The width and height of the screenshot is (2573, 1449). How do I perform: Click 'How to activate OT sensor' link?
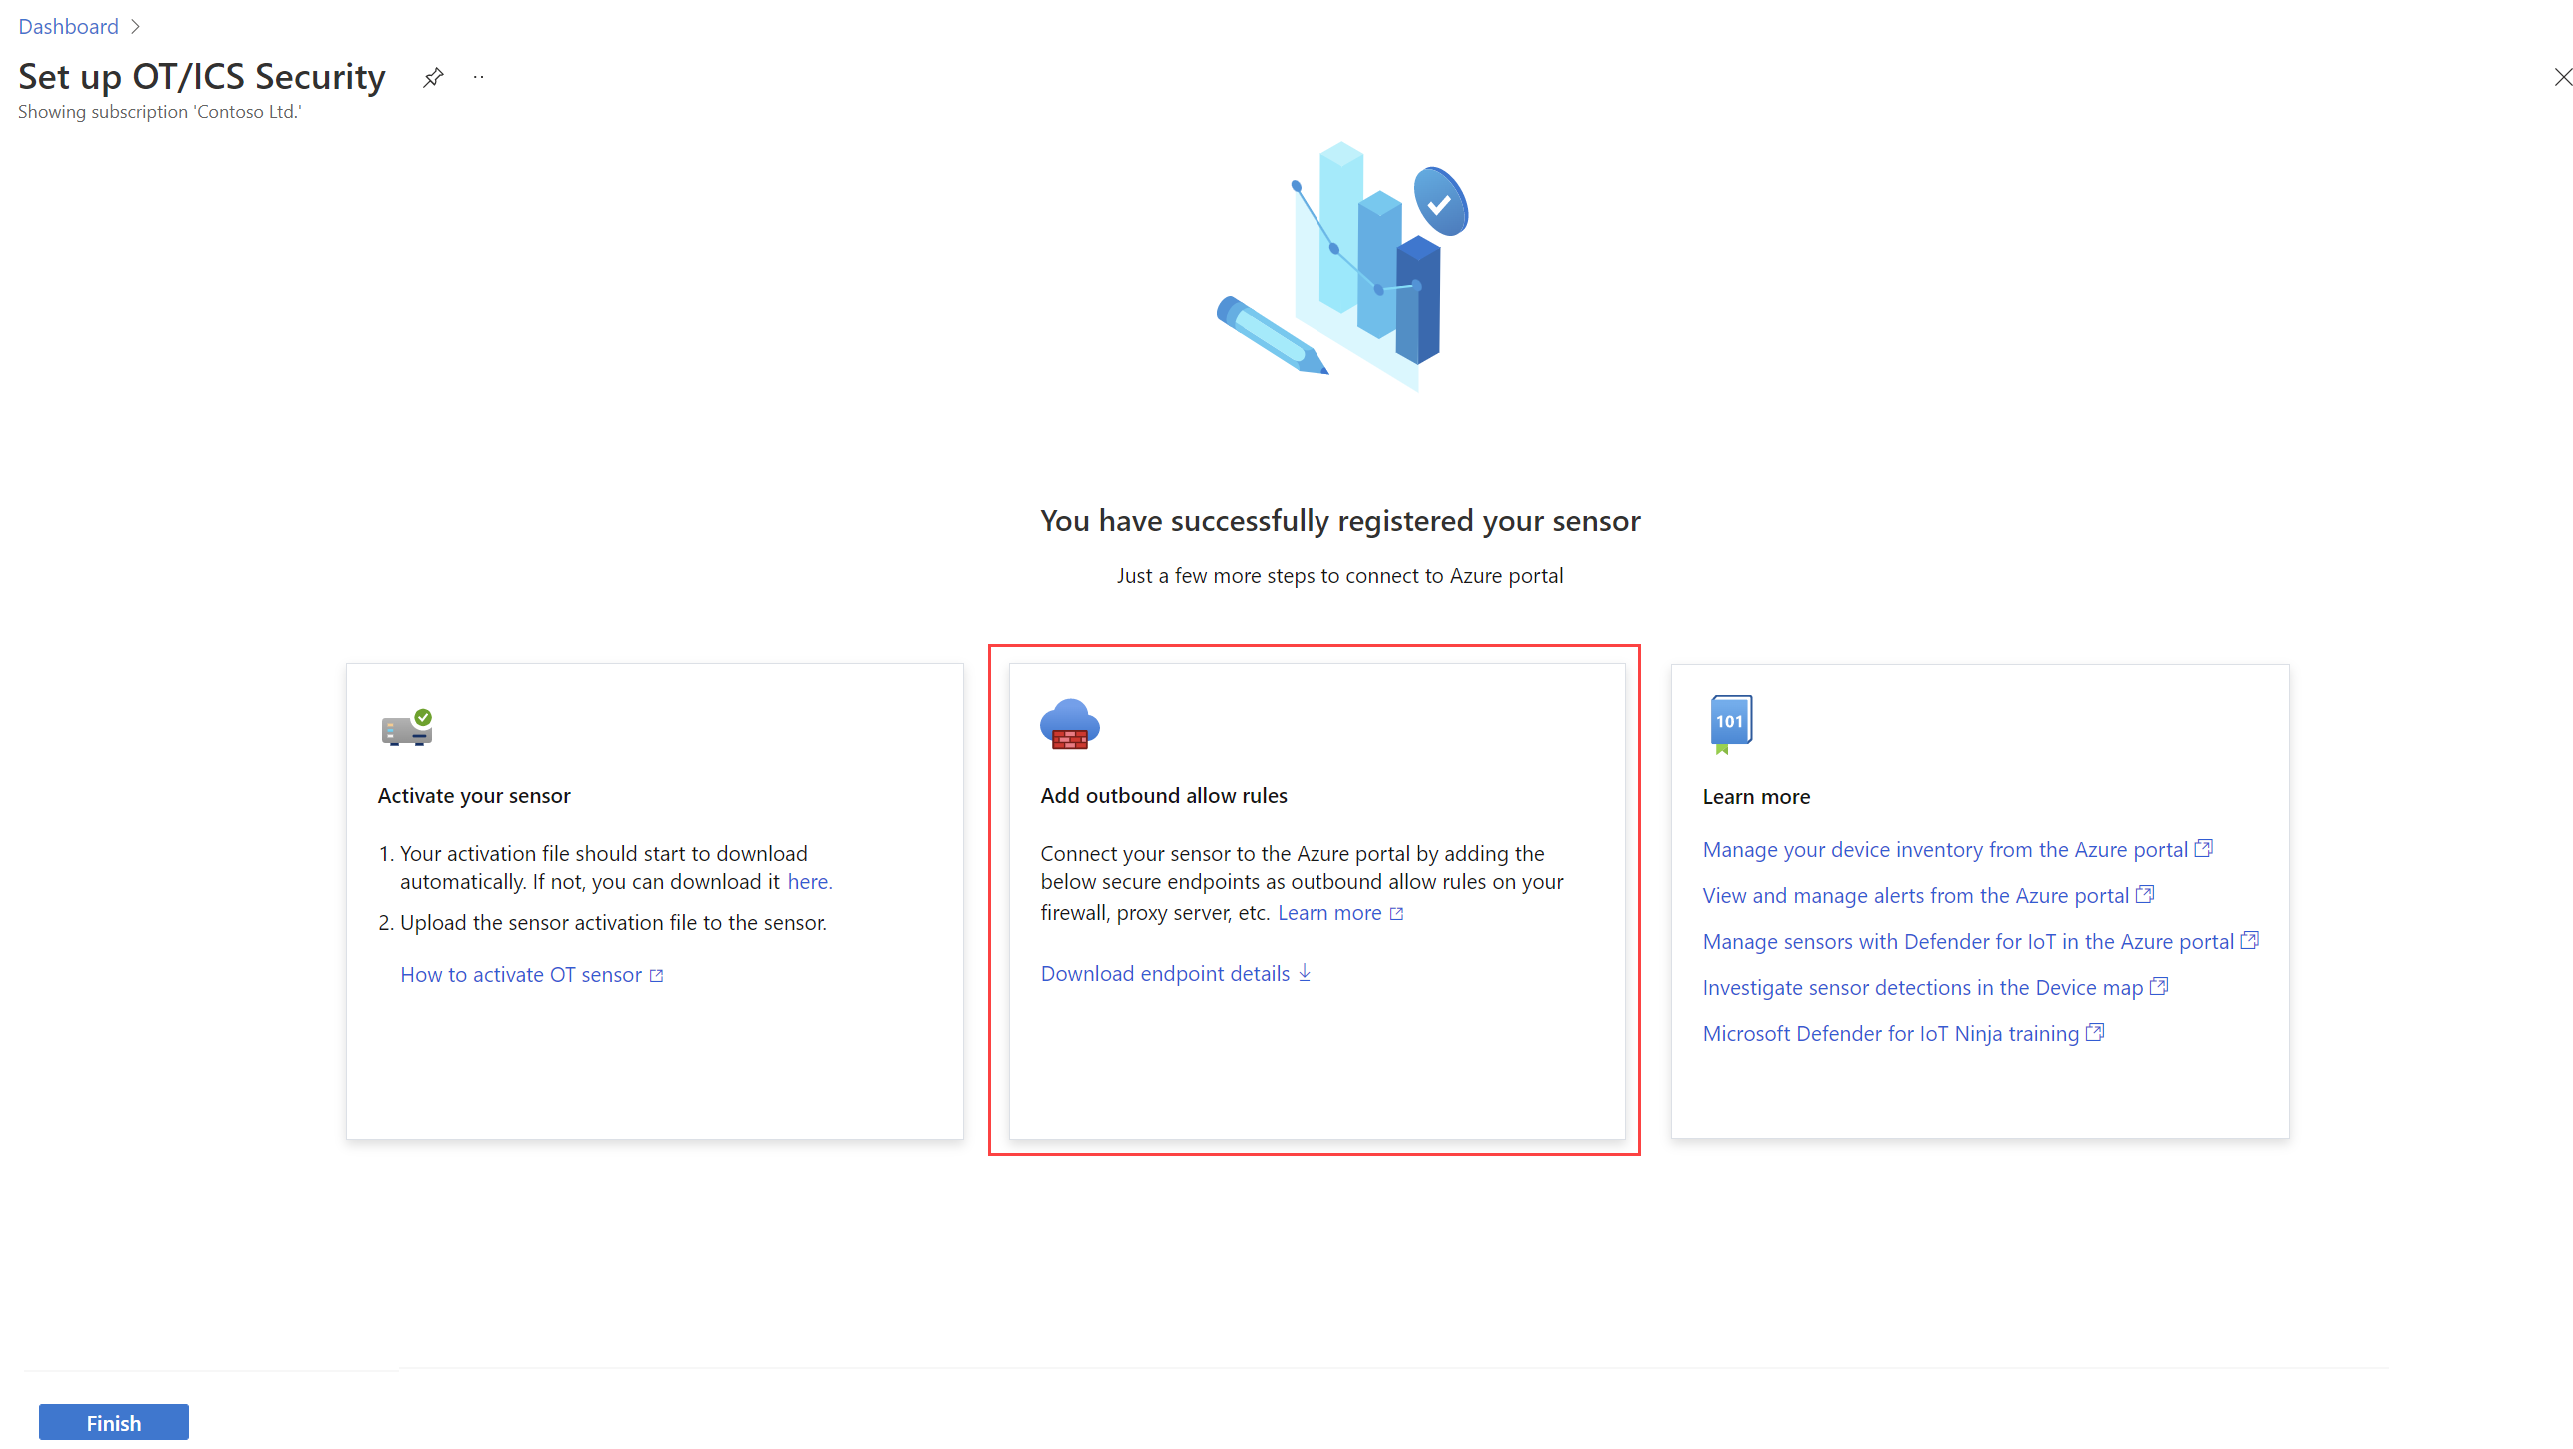click(532, 974)
